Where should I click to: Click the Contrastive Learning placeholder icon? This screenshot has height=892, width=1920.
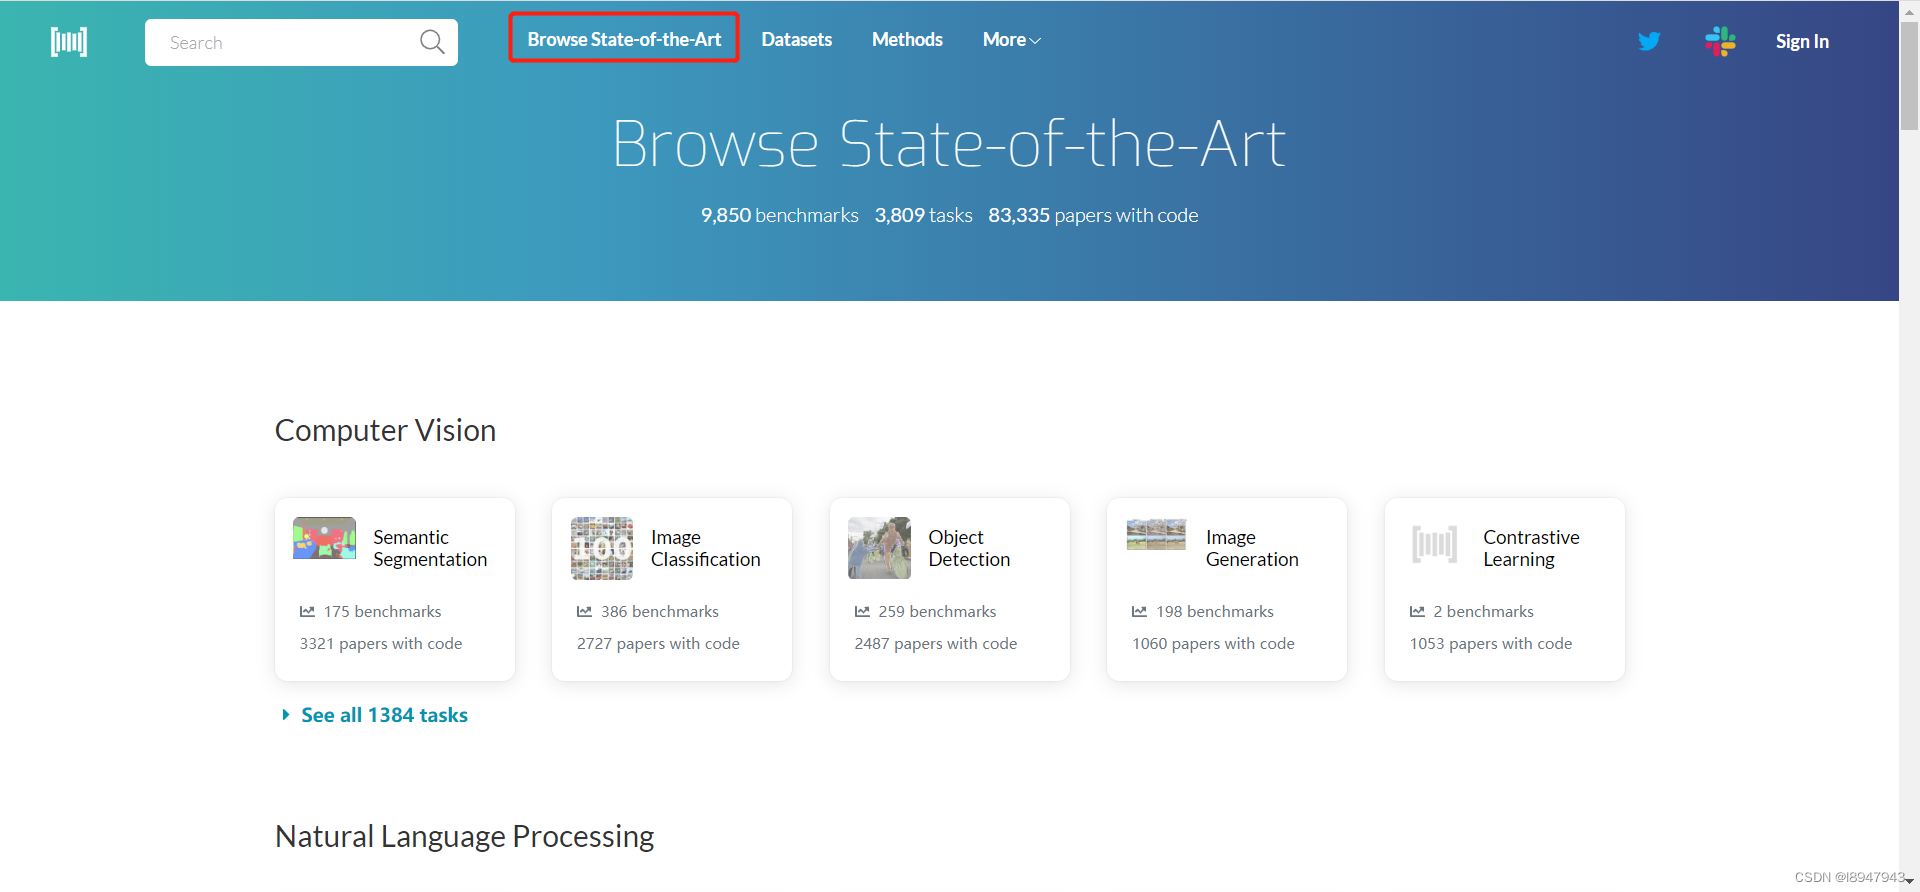1434,545
